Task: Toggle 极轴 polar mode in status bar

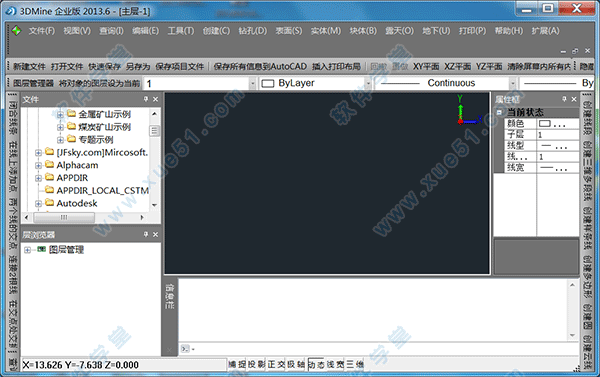Action: pyautogui.click(x=296, y=364)
